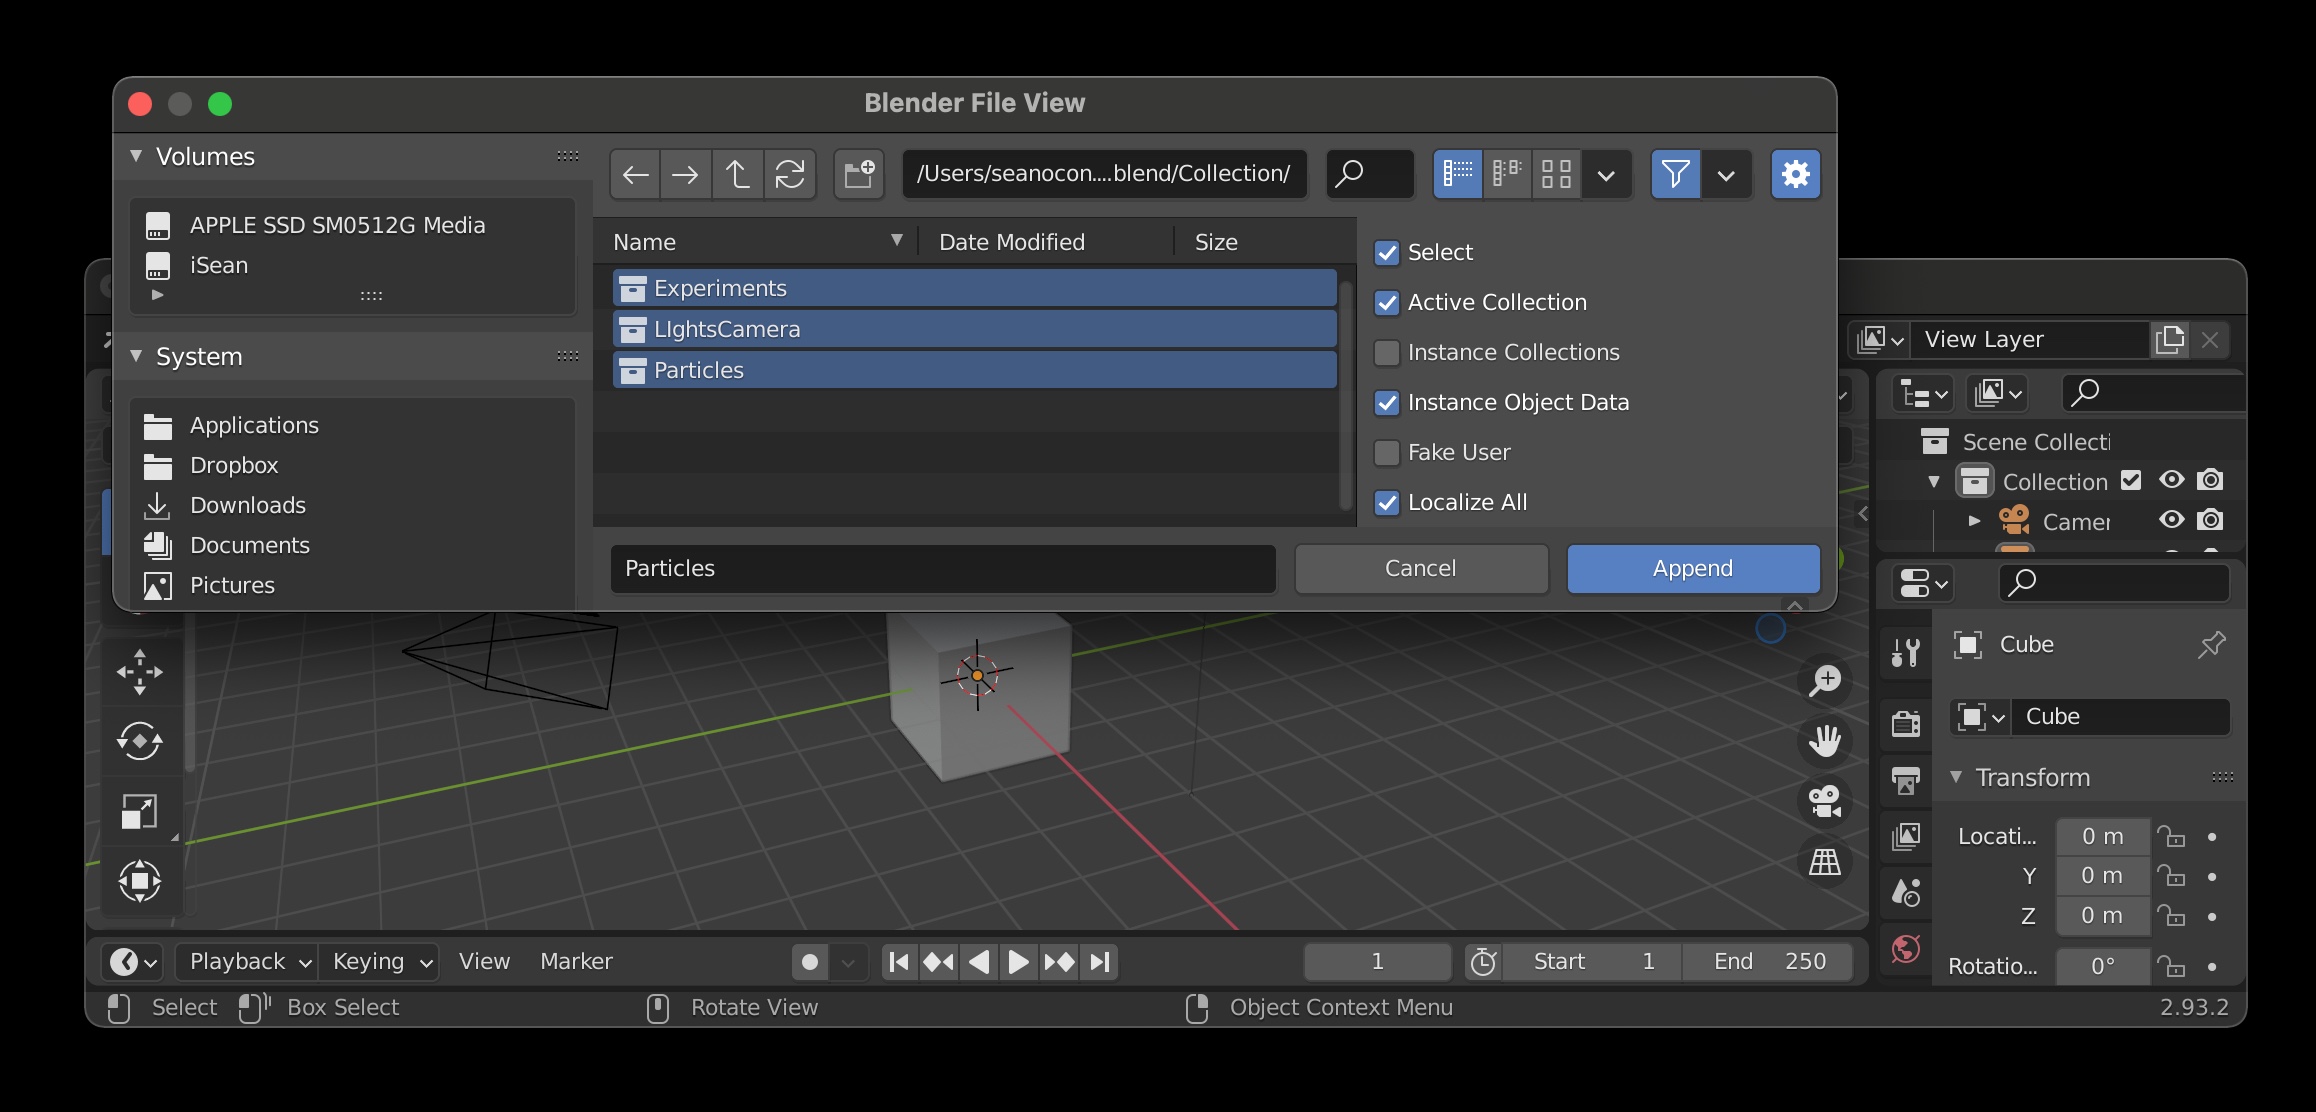The width and height of the screenshot is (2316, 1112).
Task: Click frame number input on timeline
Action: click(x=1377, y=961)
